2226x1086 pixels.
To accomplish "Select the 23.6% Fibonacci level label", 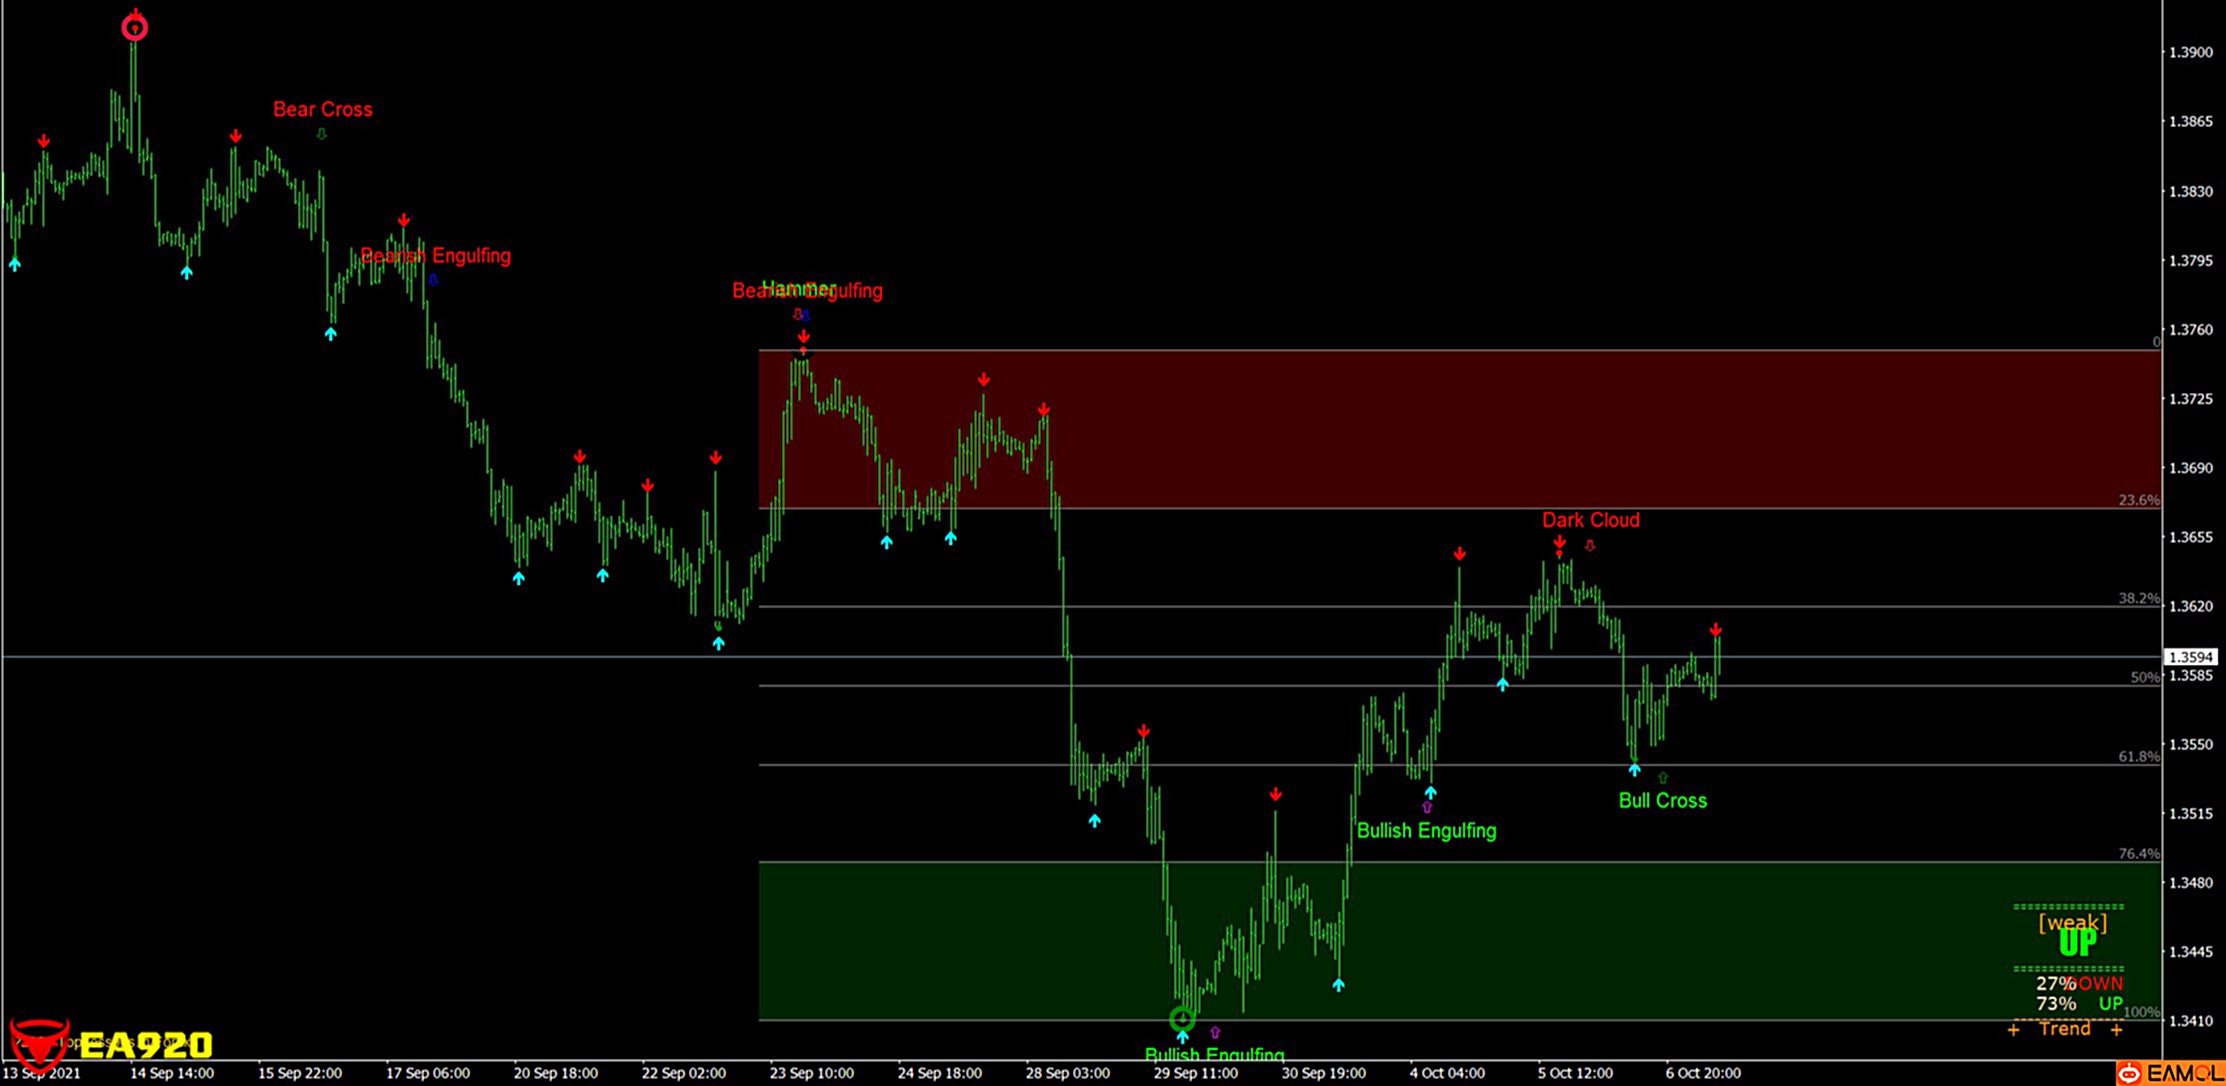I will [2138, 500].
